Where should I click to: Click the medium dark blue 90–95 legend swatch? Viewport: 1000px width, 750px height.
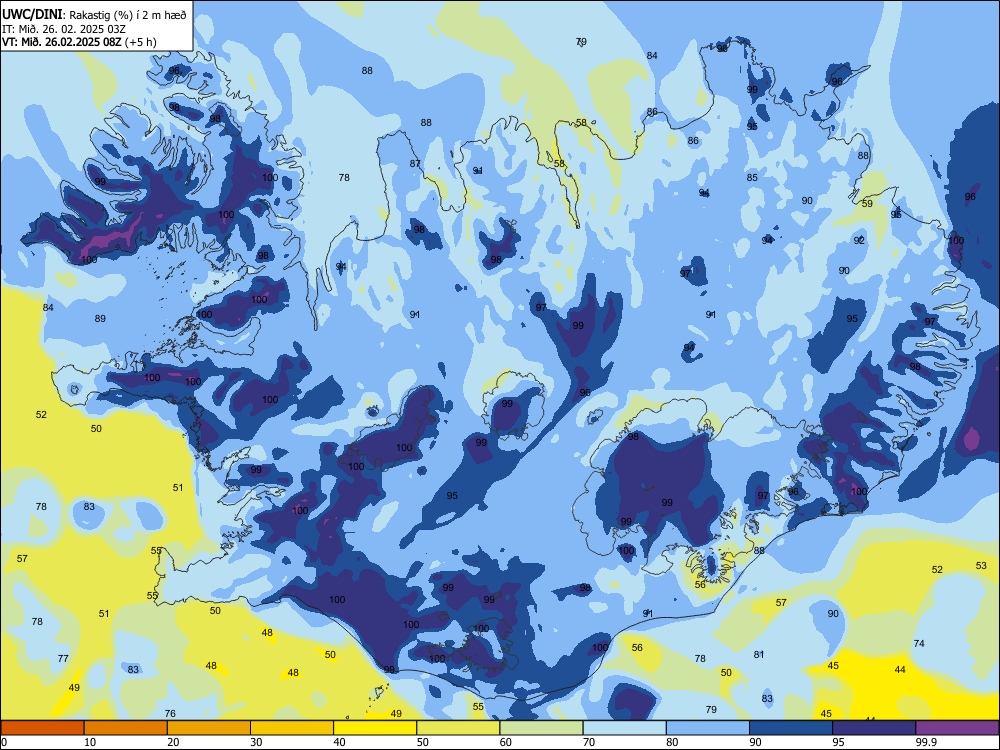[791, 728]
